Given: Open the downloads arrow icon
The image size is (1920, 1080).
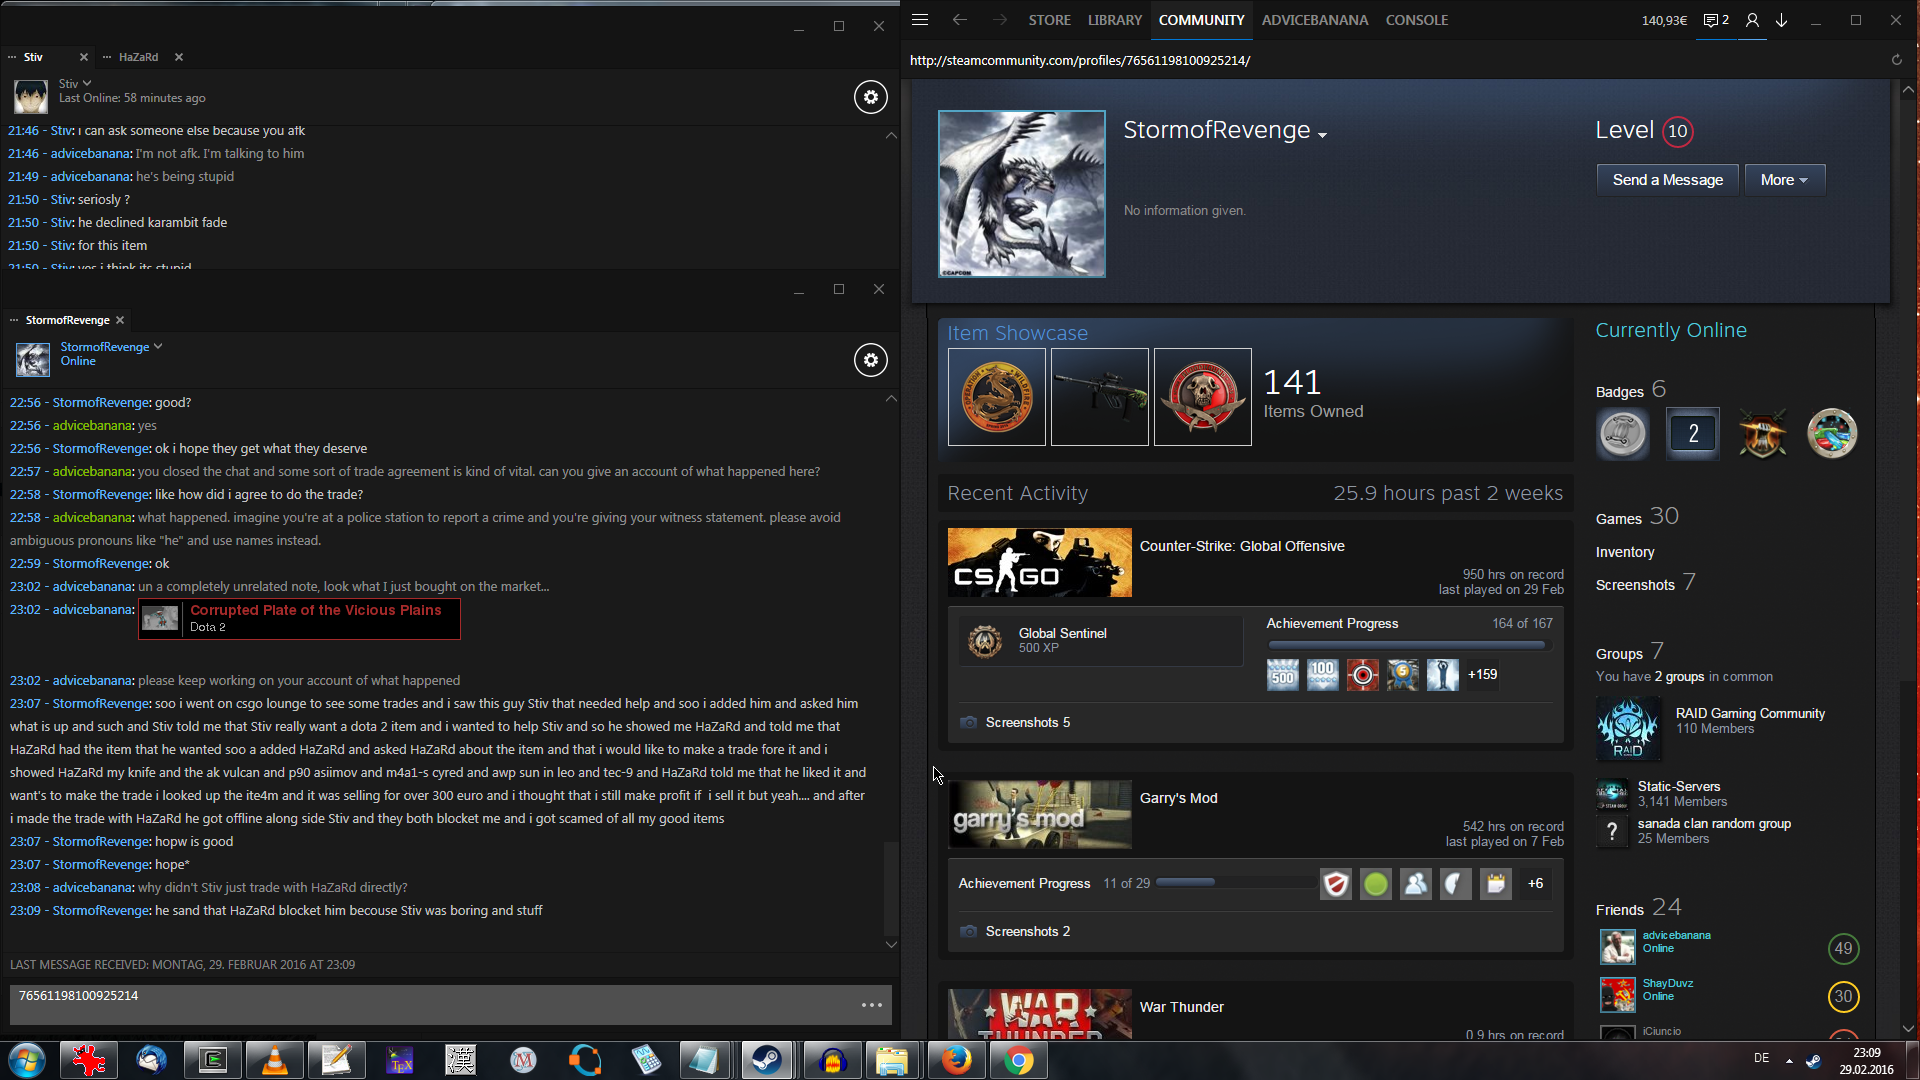Looking at the screenshot, I should point(1781,20).
